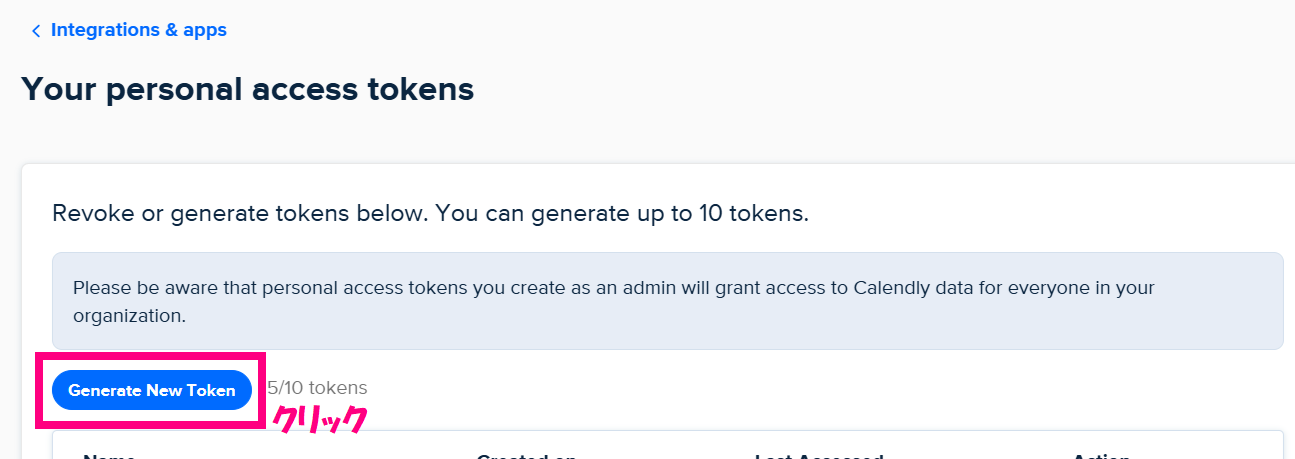This screenshot has height=459, width=1295.
Task: Open the Integrations & apps link
Action: [x=139, y=30]
